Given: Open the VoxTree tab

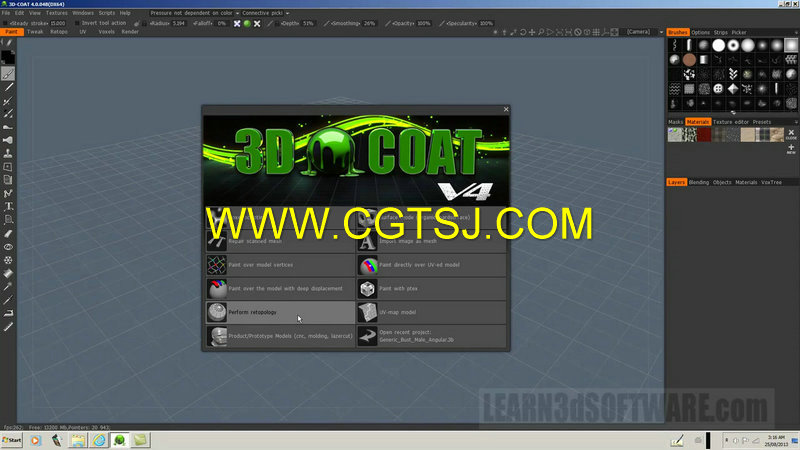Looking at the screenshot, I should click(x=771, y=182).
